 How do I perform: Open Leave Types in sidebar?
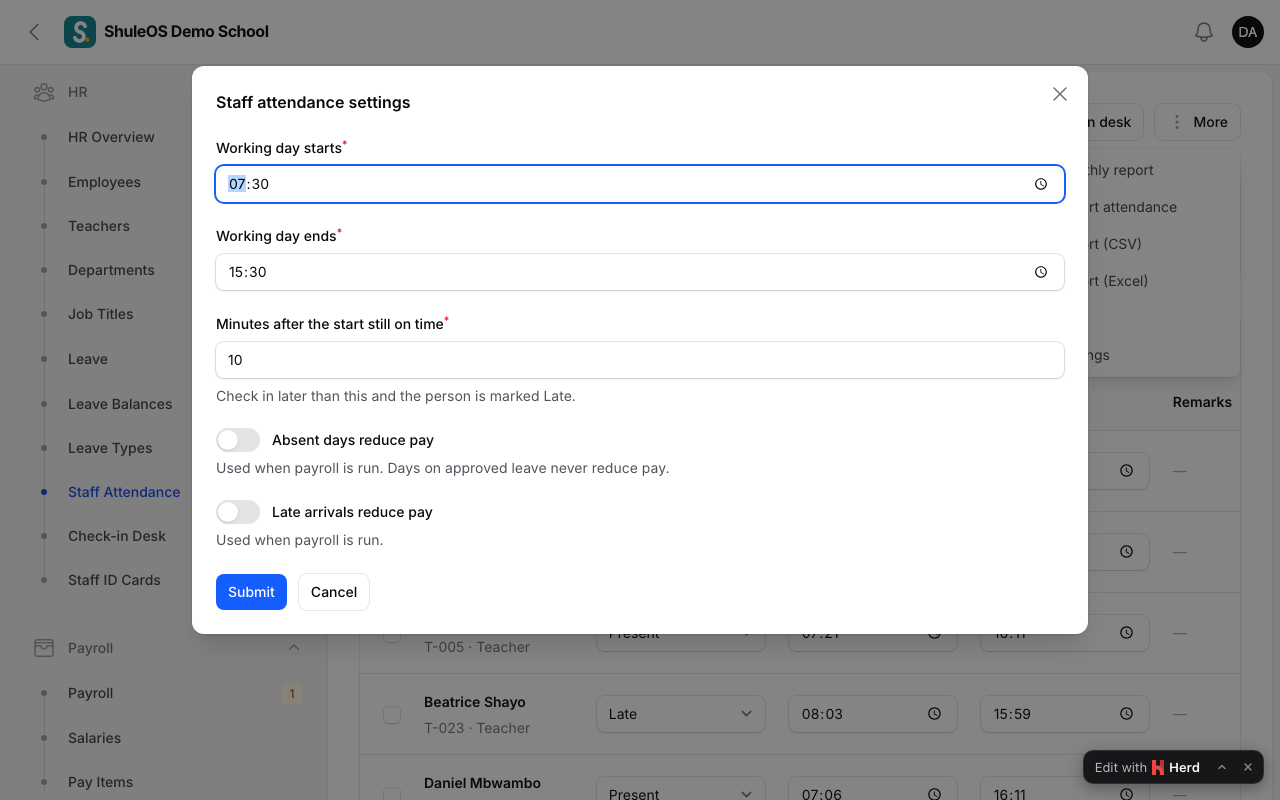point(110,448)
